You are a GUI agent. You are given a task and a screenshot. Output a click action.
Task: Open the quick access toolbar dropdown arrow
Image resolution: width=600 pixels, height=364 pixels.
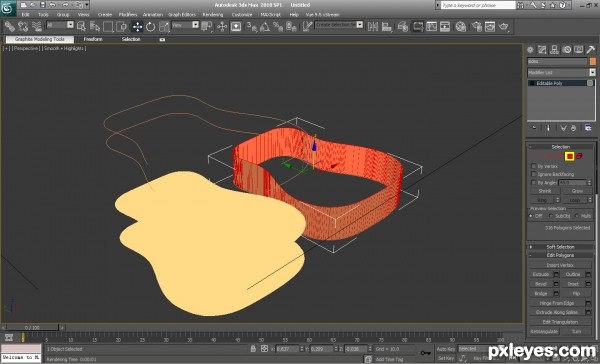point(87,5)
